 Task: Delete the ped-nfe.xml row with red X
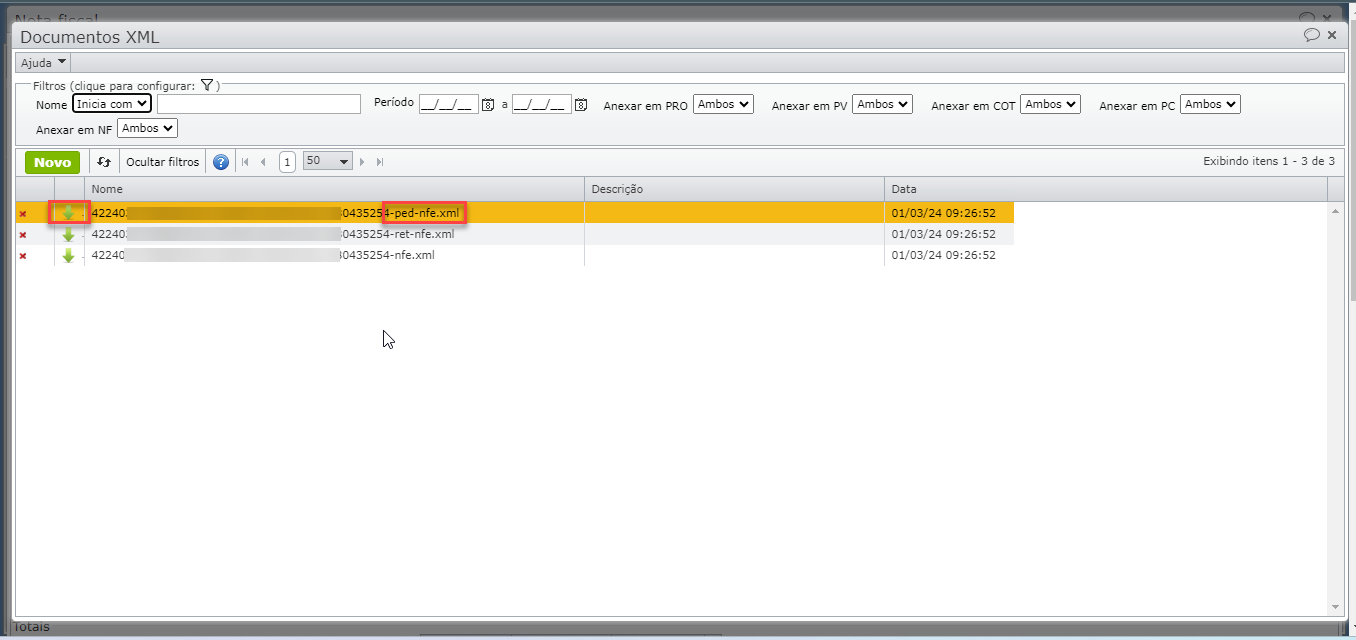point(23,213)
